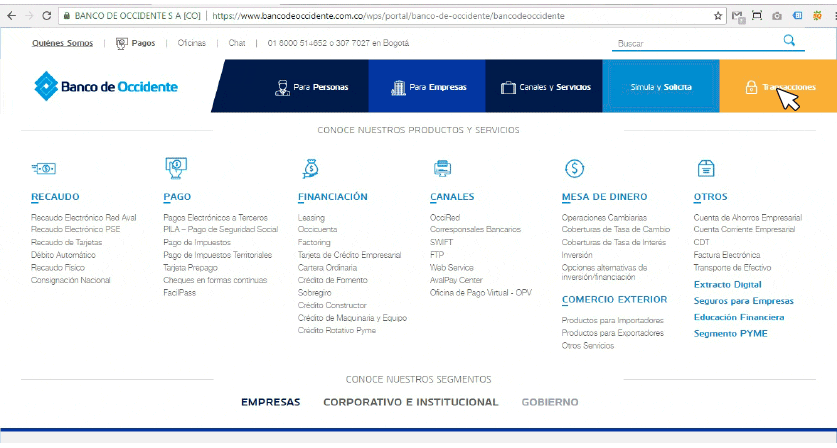Select the GOBIERNO segment tab
Image resolution: width=837 pixels, height=448 pixels.
(x=550, y=402)
